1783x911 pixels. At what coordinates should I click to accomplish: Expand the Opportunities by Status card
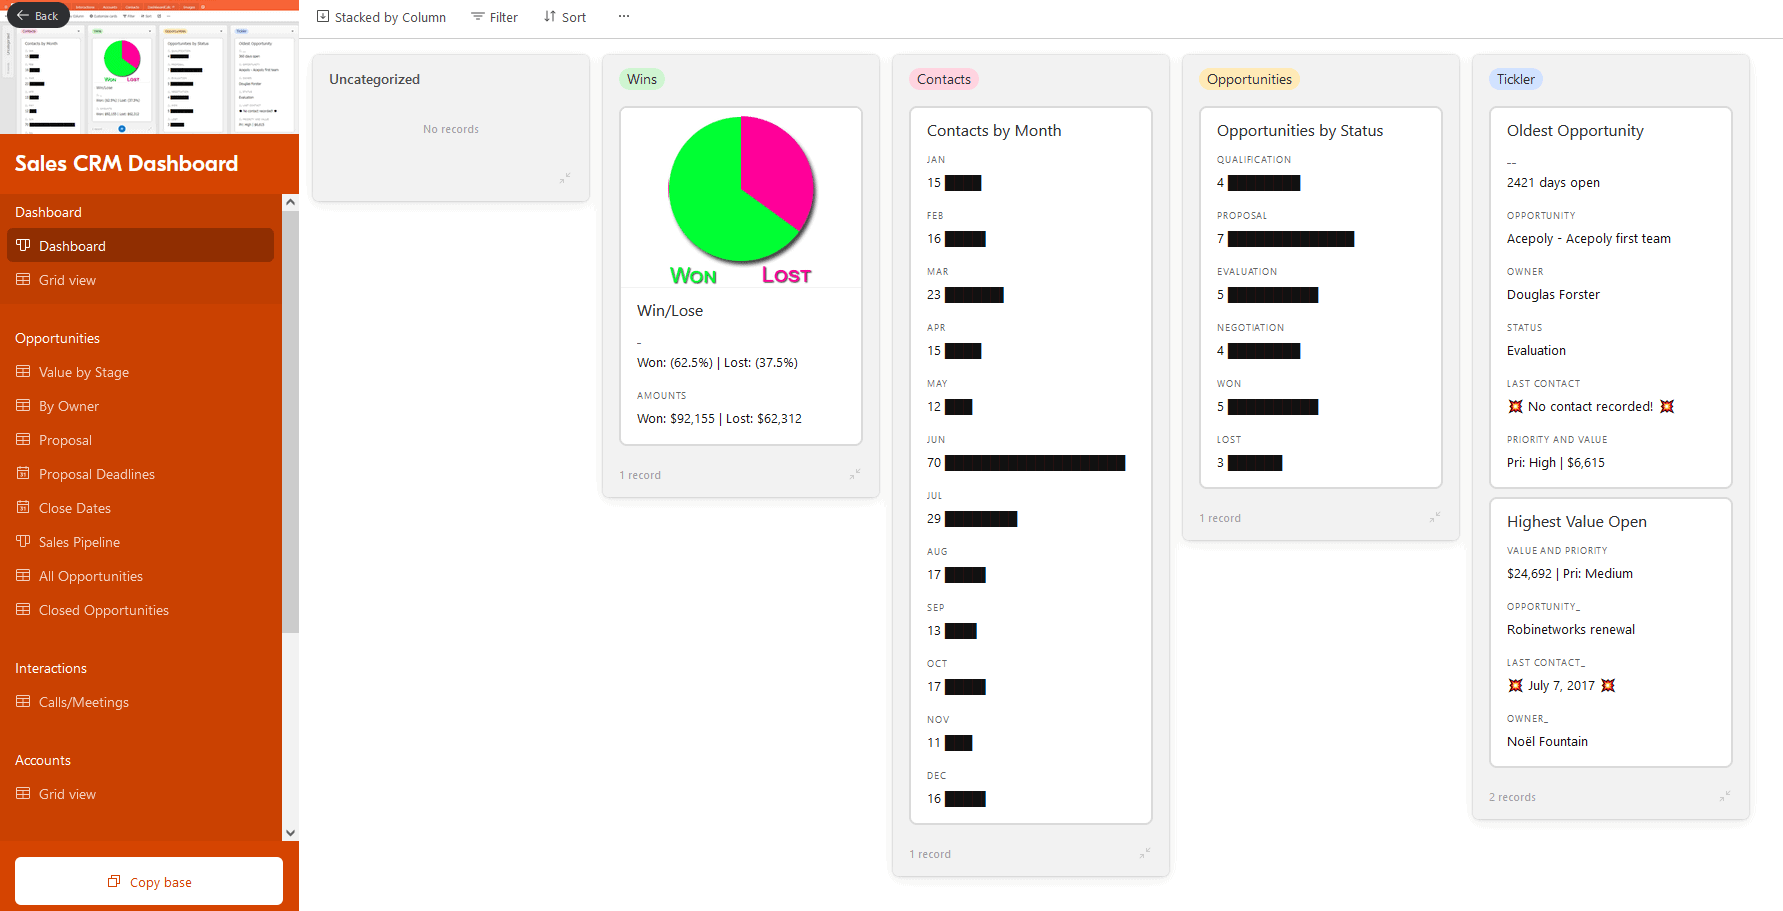1434,518
